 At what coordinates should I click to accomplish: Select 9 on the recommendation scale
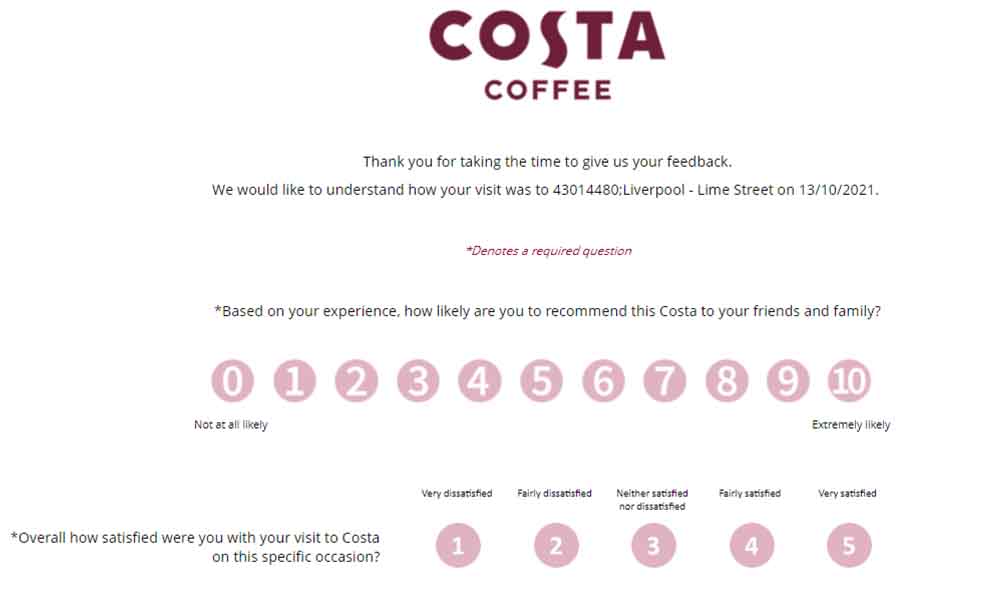point(788,381)
